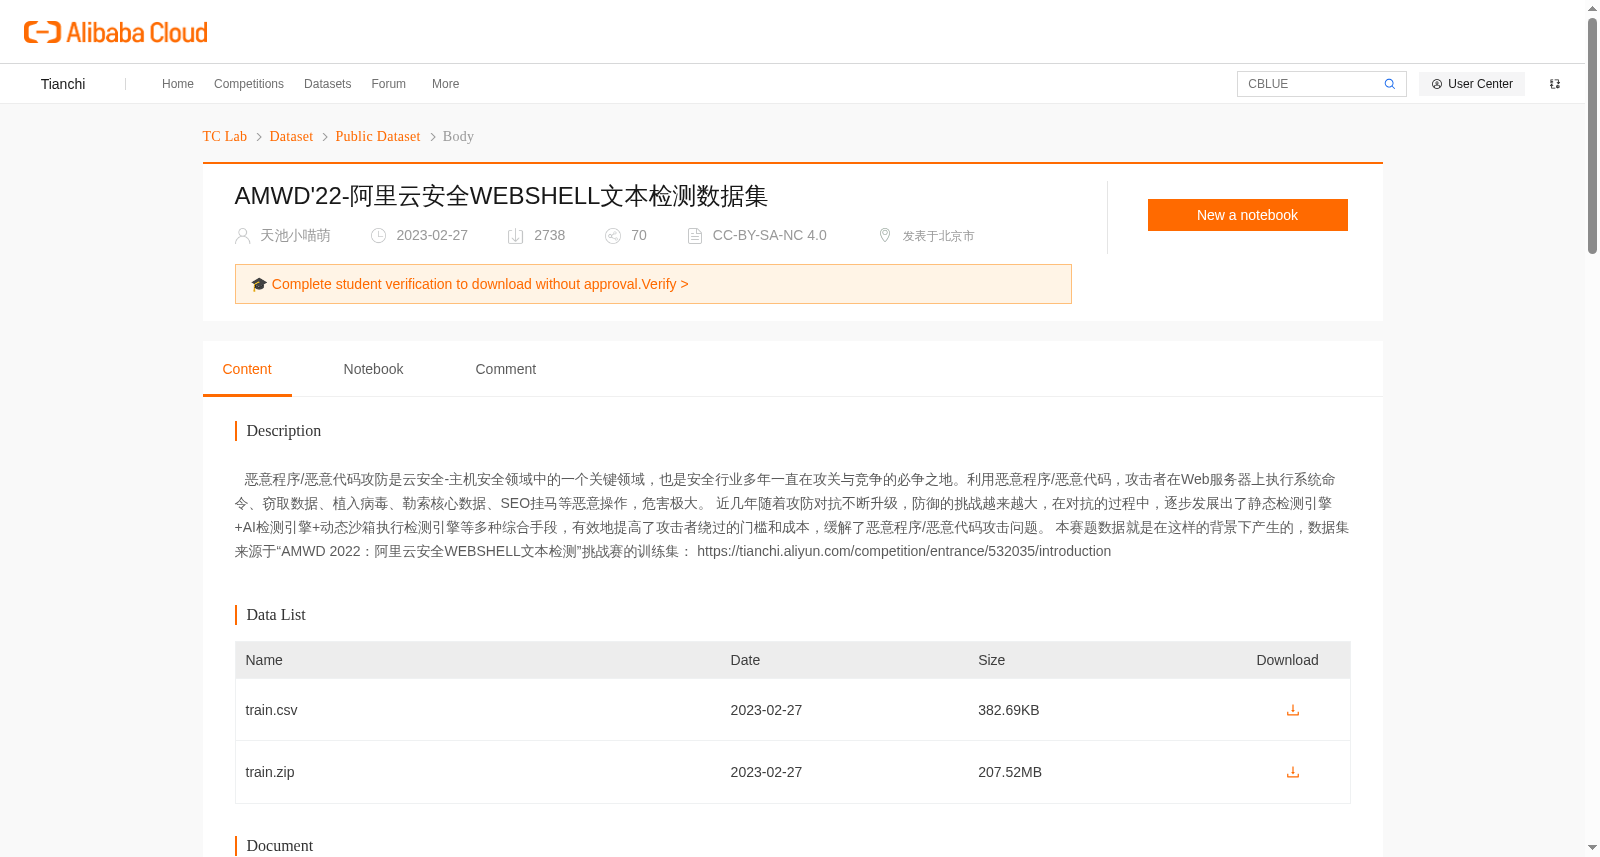Click the train.csv file name
Screen dimensions: 1600x857
pos(271,710)
